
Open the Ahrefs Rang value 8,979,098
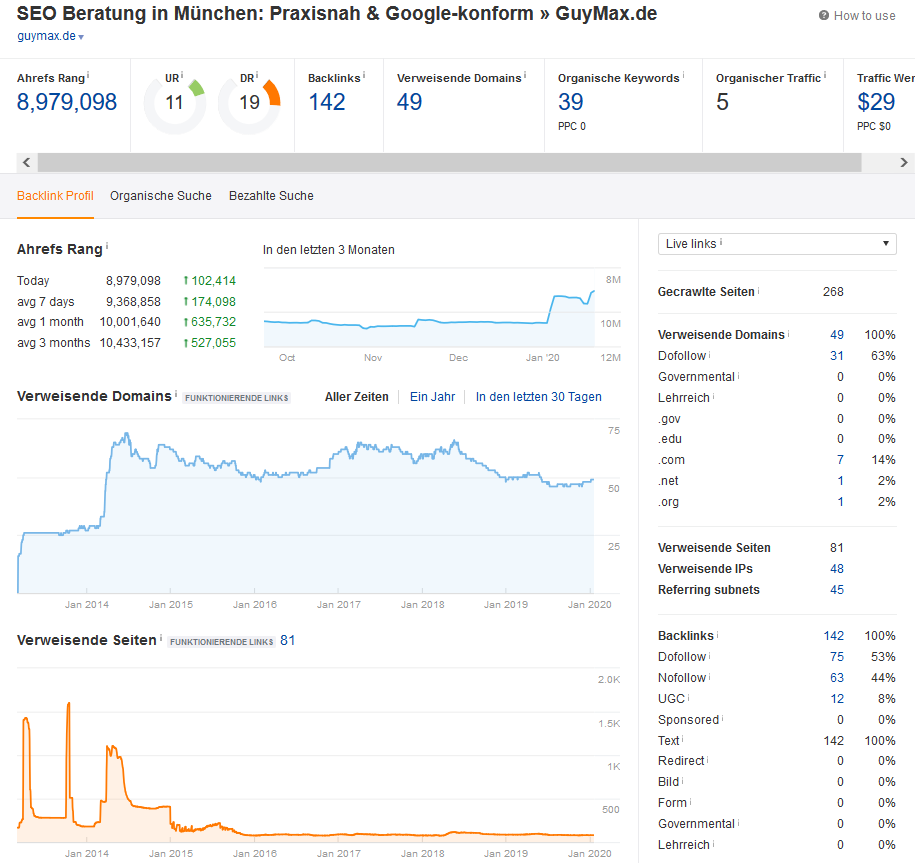point(67,102)
